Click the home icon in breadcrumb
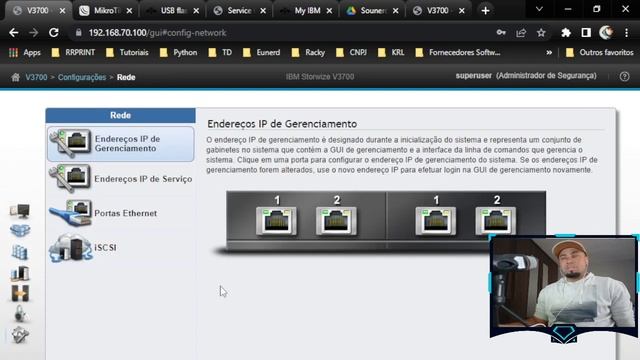Viewport: 640px width, 360px height. point(16,77)
